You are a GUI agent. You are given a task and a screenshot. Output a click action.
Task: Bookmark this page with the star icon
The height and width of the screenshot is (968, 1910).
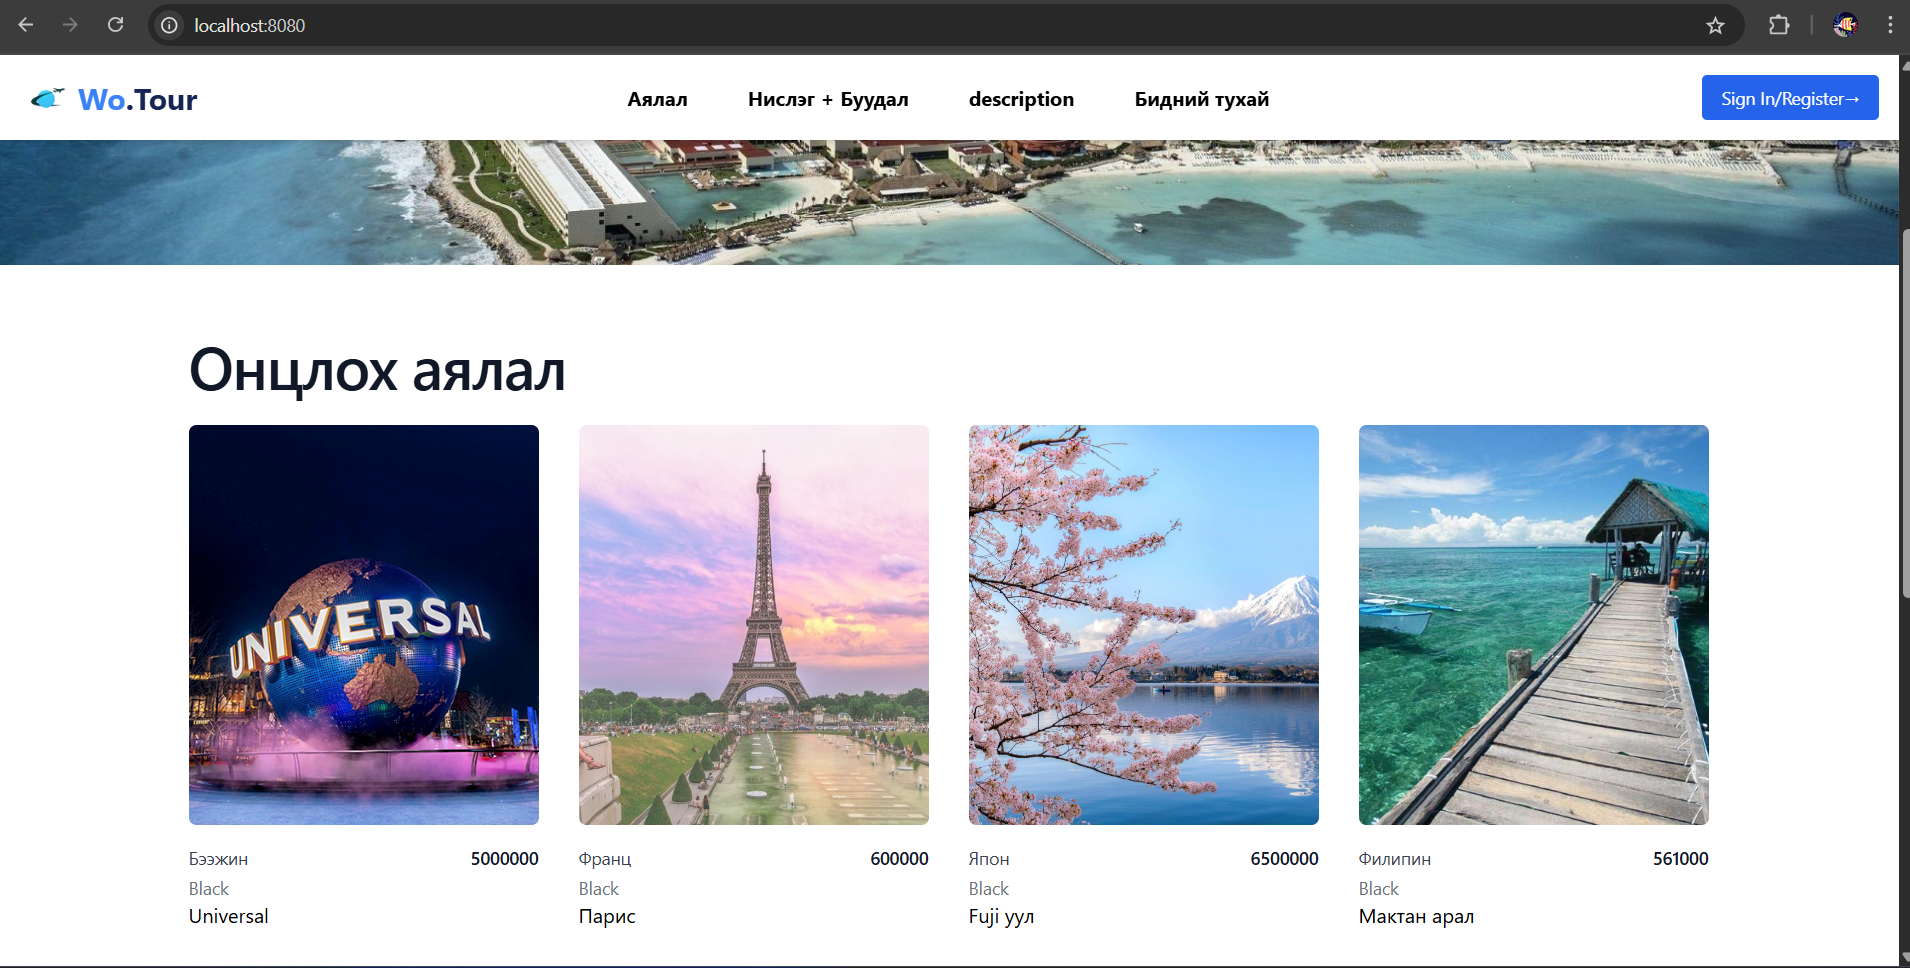1715,25
